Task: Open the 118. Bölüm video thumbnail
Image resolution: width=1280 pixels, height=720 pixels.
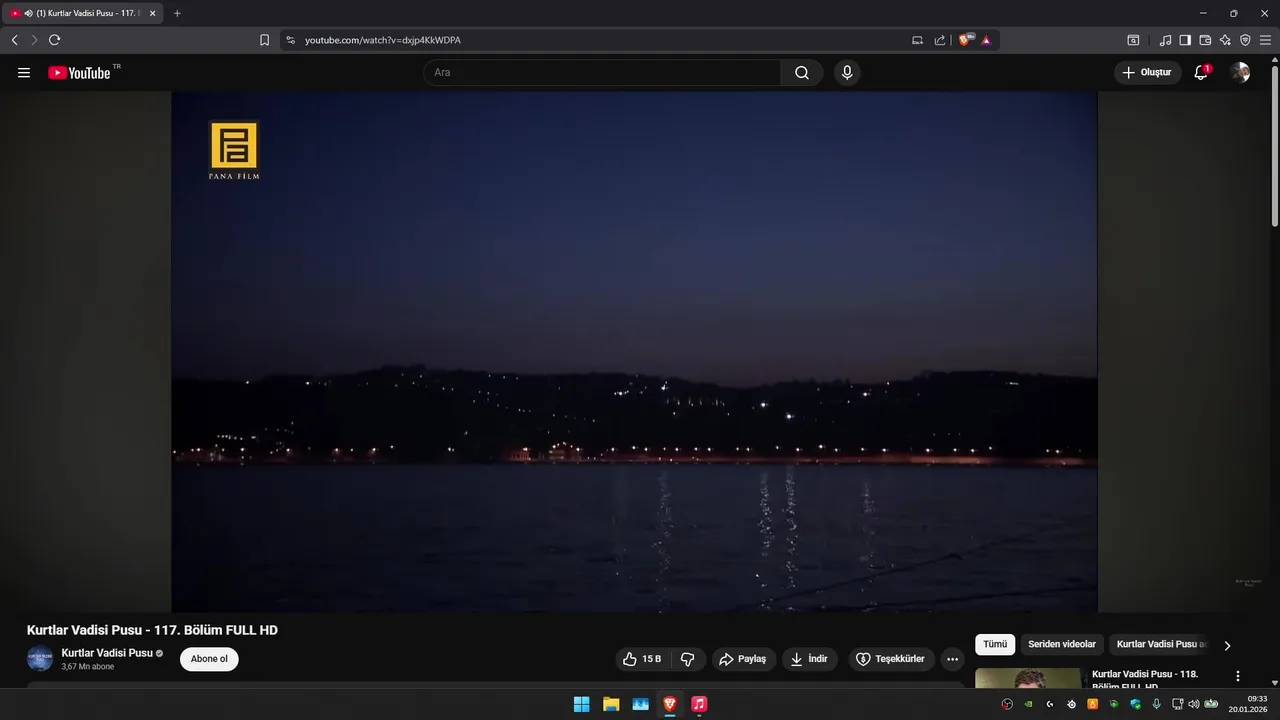Action: click(x=1028, y=678)
